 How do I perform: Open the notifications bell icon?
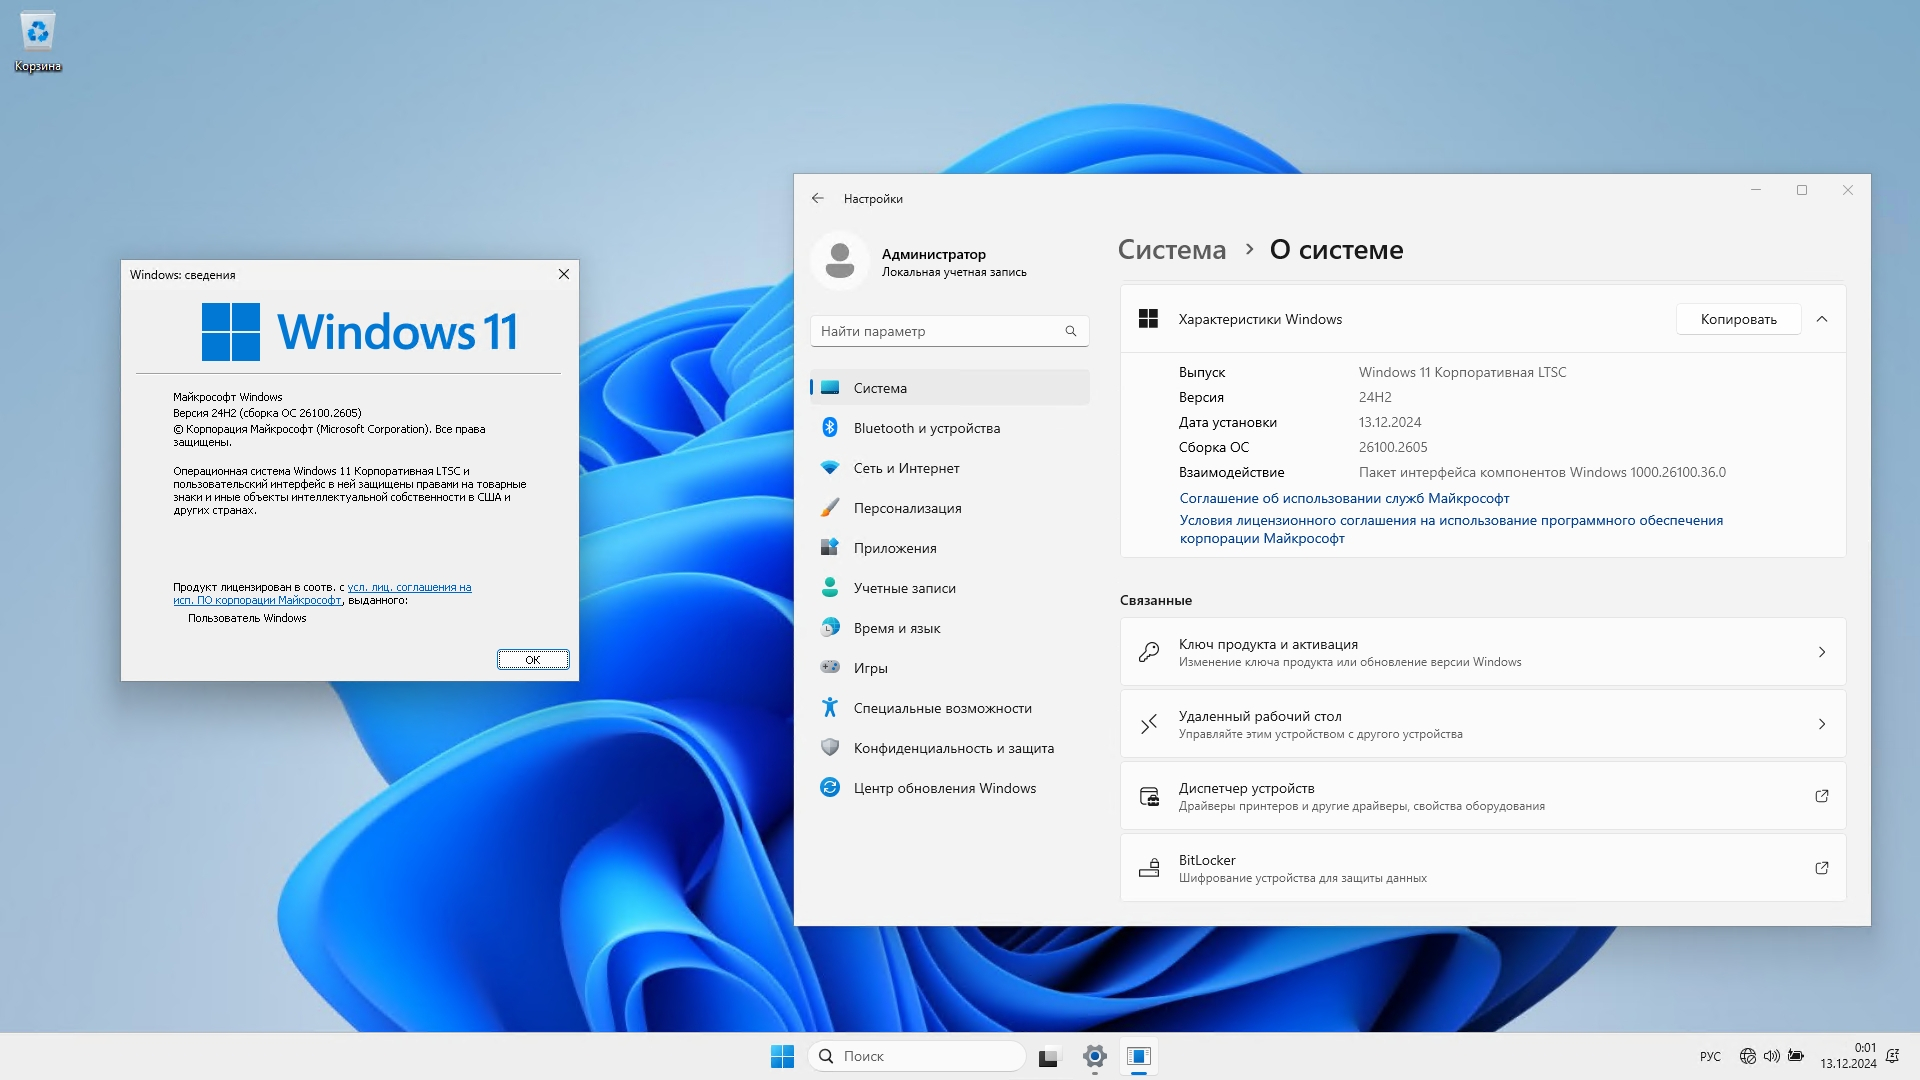[1892, 1056]
